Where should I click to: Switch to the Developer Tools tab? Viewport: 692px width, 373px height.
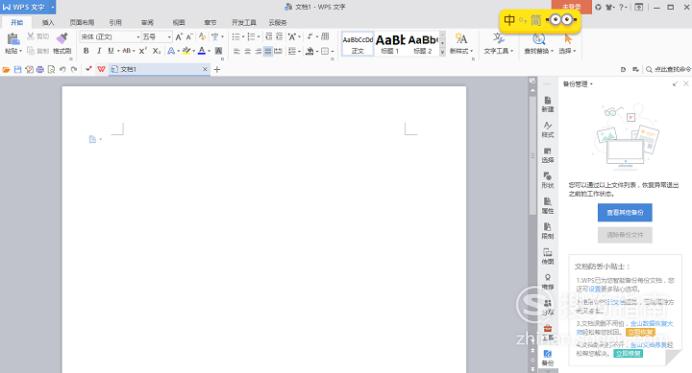244,23
